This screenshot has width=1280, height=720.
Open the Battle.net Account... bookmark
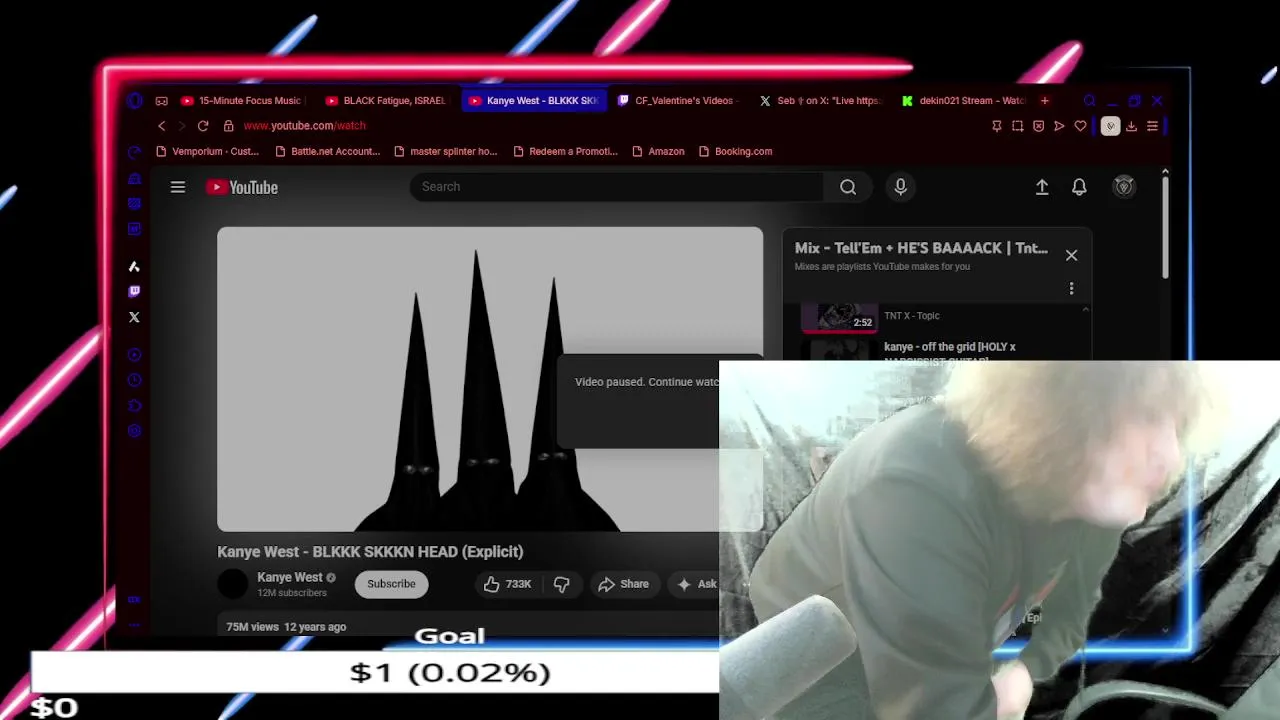tap(328, 152)
